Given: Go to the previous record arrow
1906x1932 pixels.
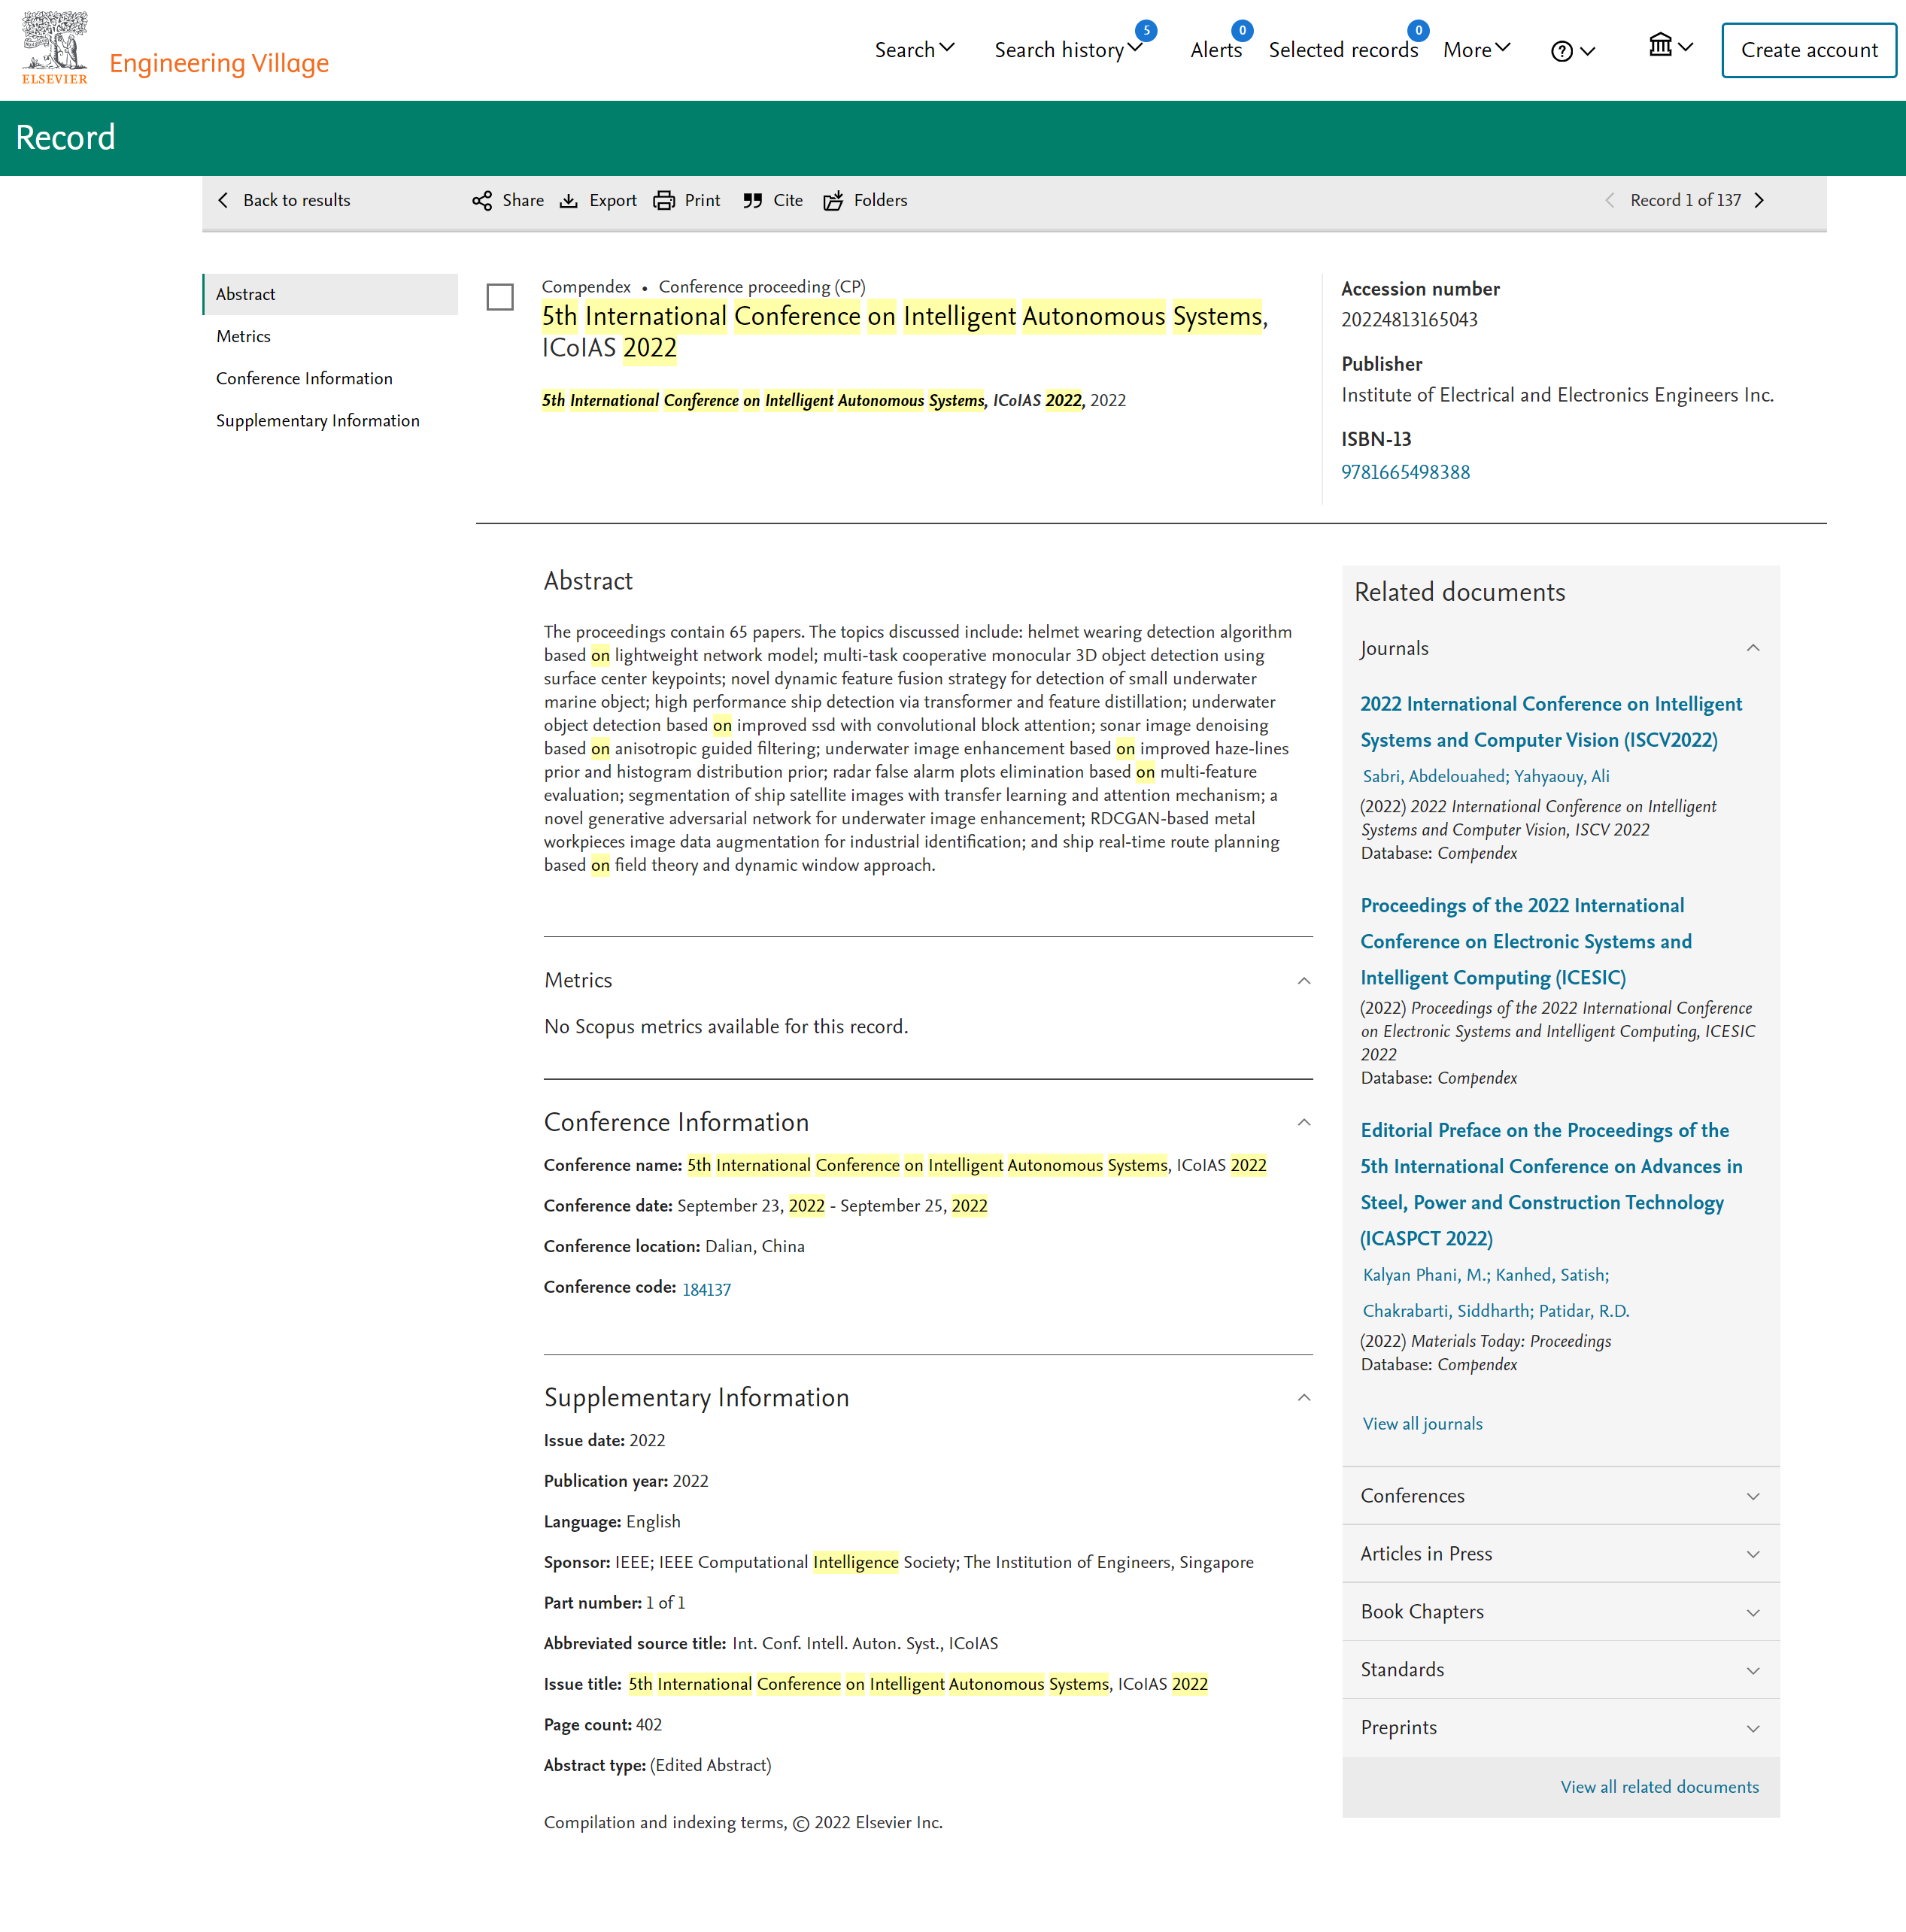Looking at the screenshot, I should tap(1610, 200).
